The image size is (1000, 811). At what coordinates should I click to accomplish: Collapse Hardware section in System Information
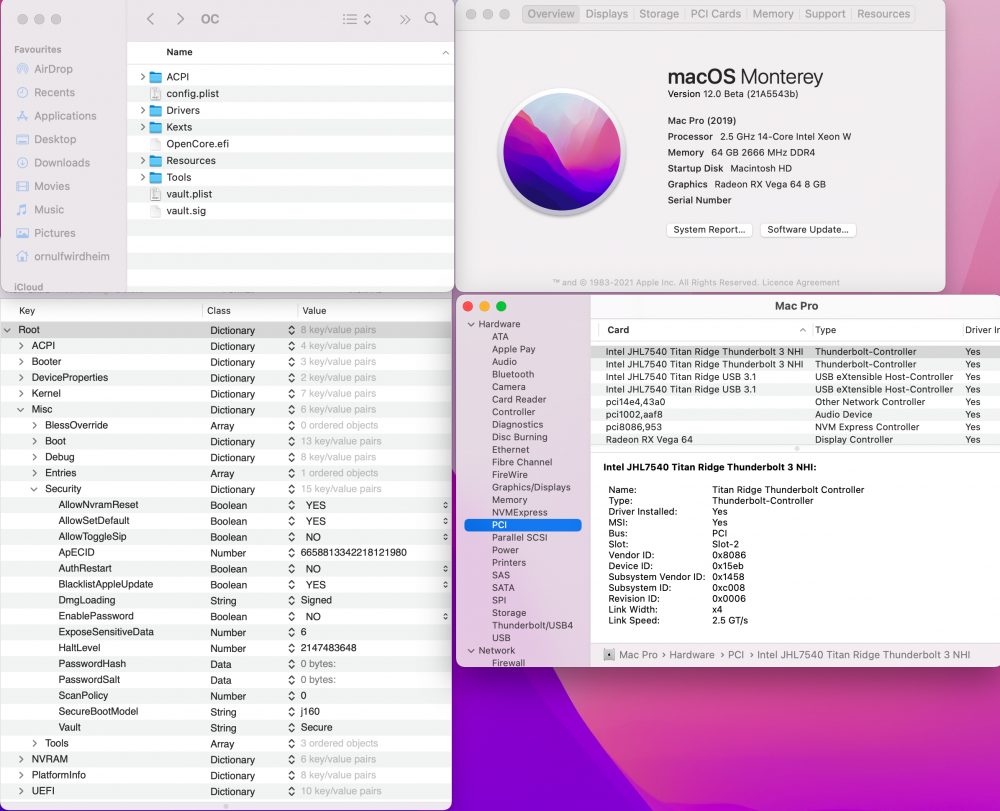tap(471, 324)
